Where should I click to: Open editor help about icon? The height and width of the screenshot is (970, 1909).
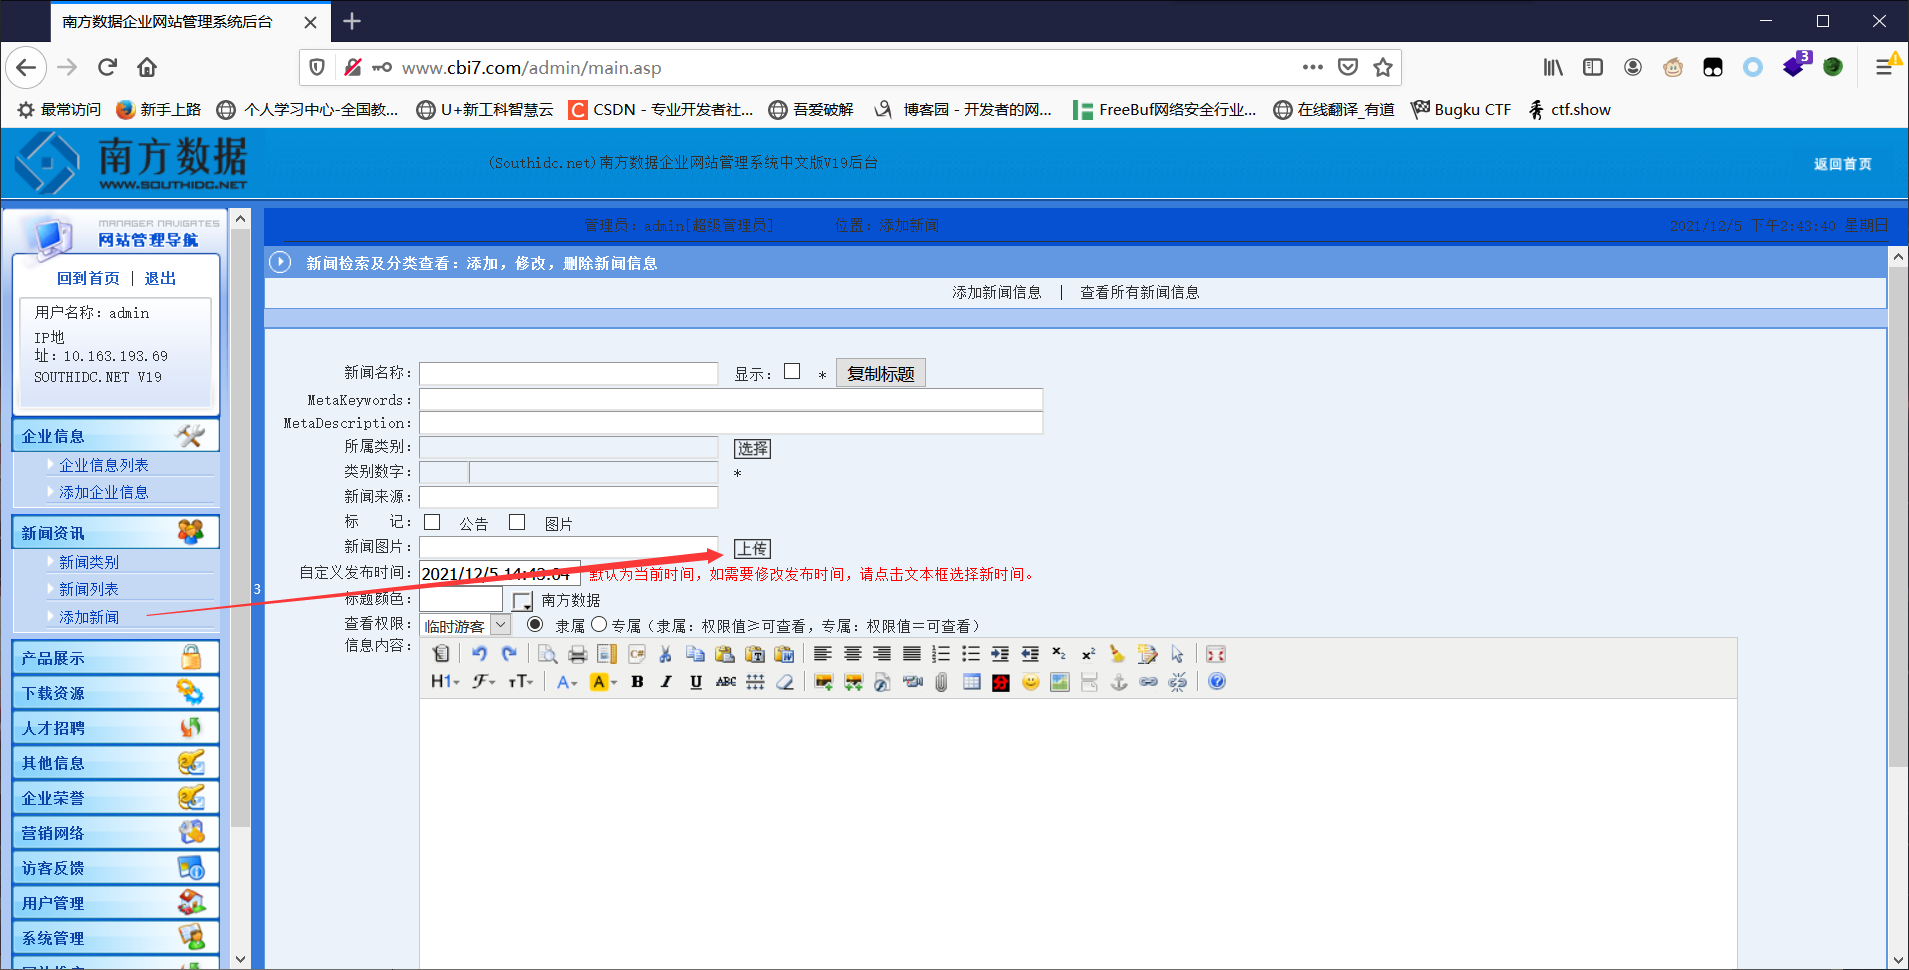(1217, 682)
